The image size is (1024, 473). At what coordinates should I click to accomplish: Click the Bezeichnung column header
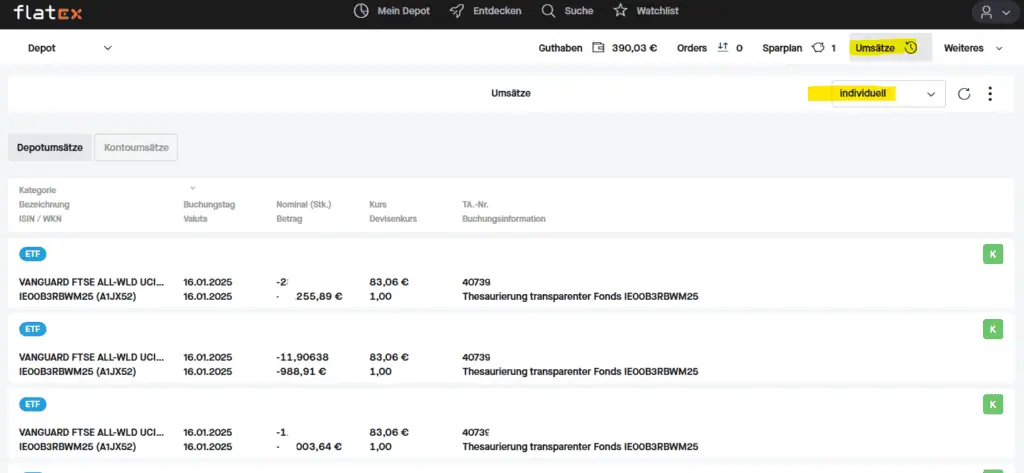[44, 204]
